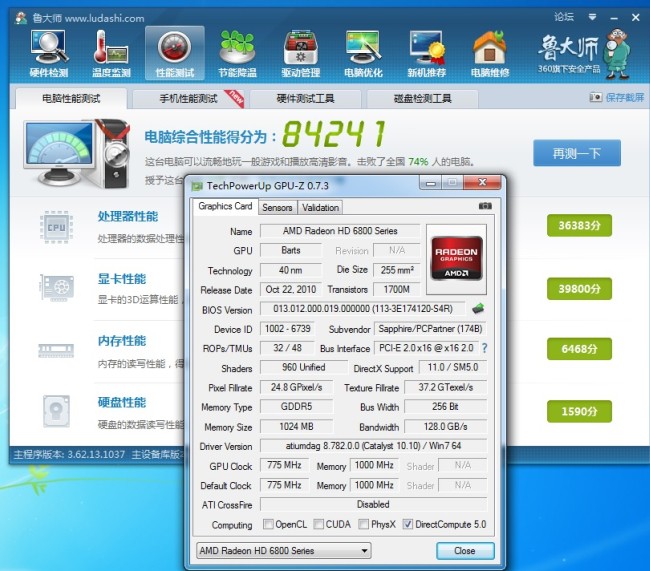This screenshot has width=650, height=571.
Task: Switch to 硬件测试工具 tab
Action: [306, 99]
